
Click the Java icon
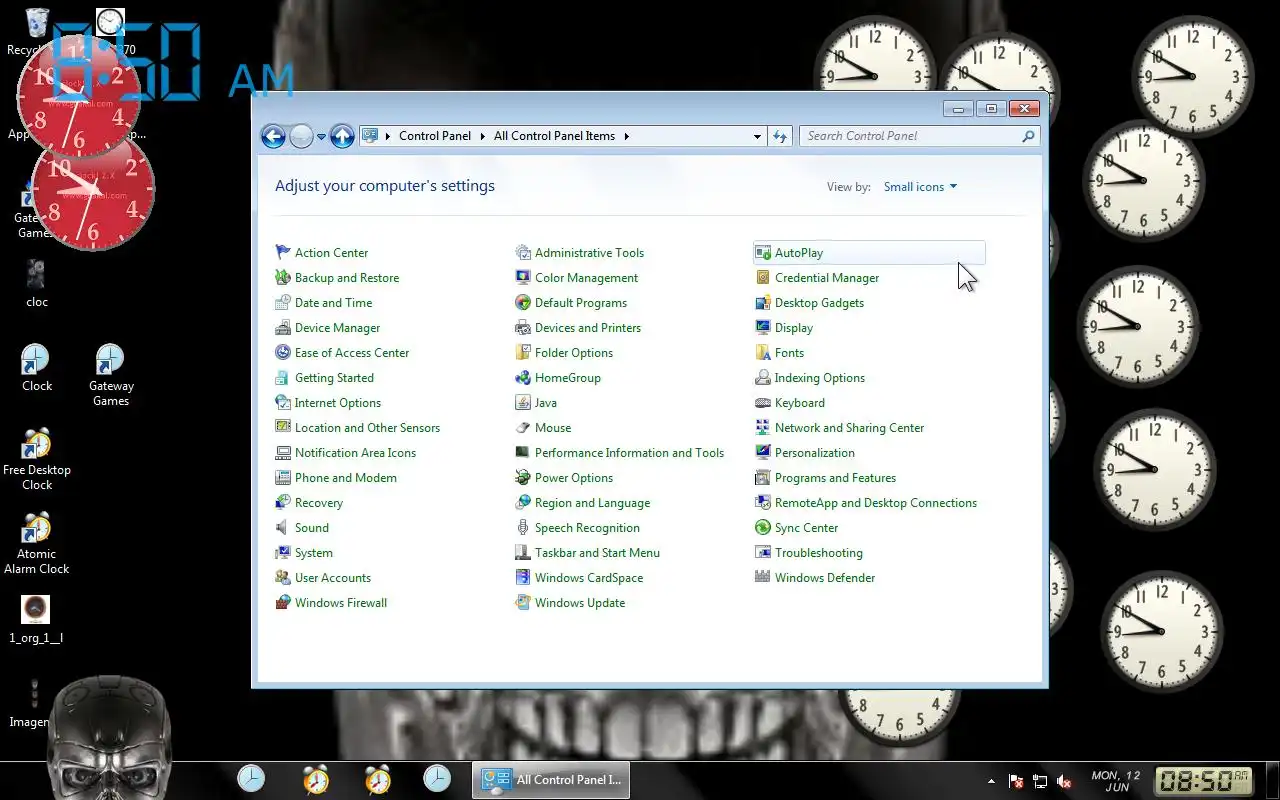pyautogui.click(x=523, y=403)
